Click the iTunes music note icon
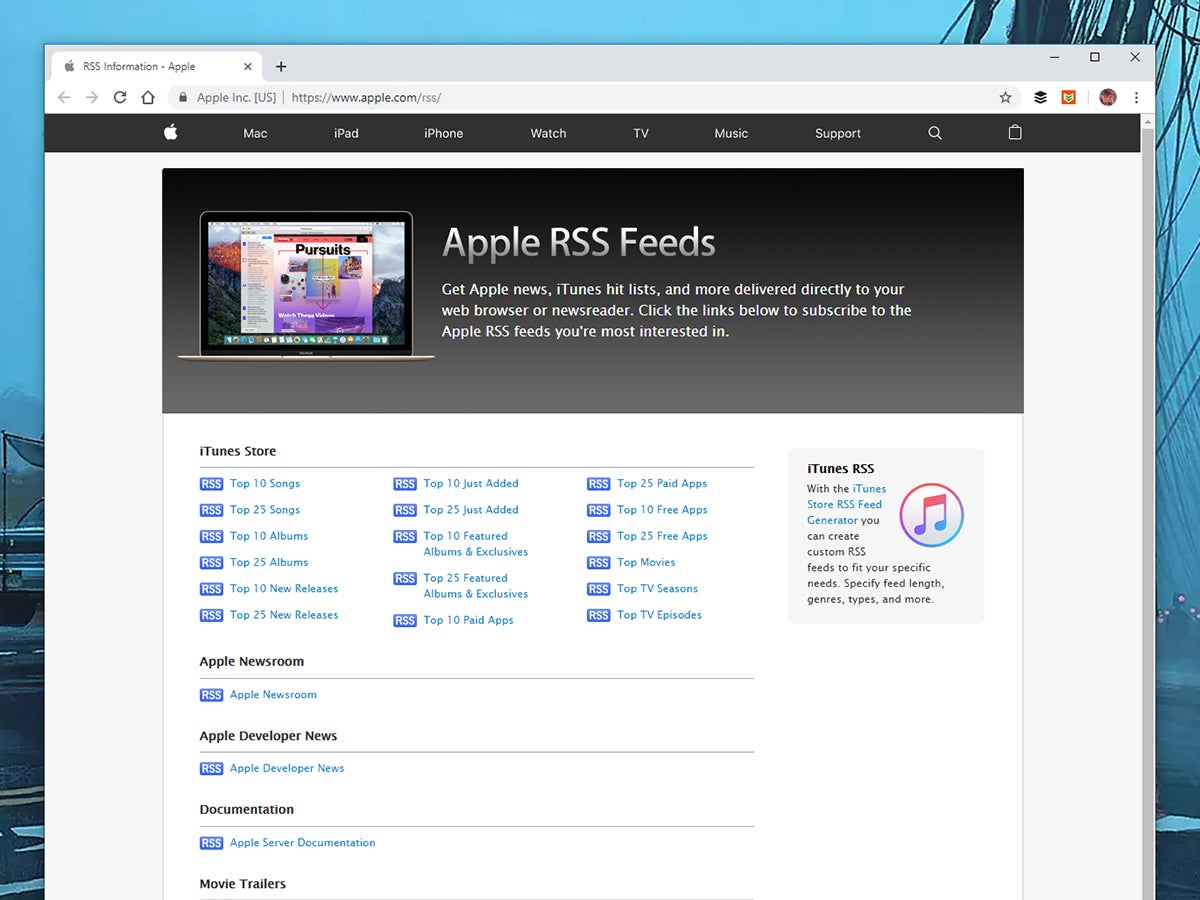Viewport: 1200px width, 900px height. tap(931, 516)
